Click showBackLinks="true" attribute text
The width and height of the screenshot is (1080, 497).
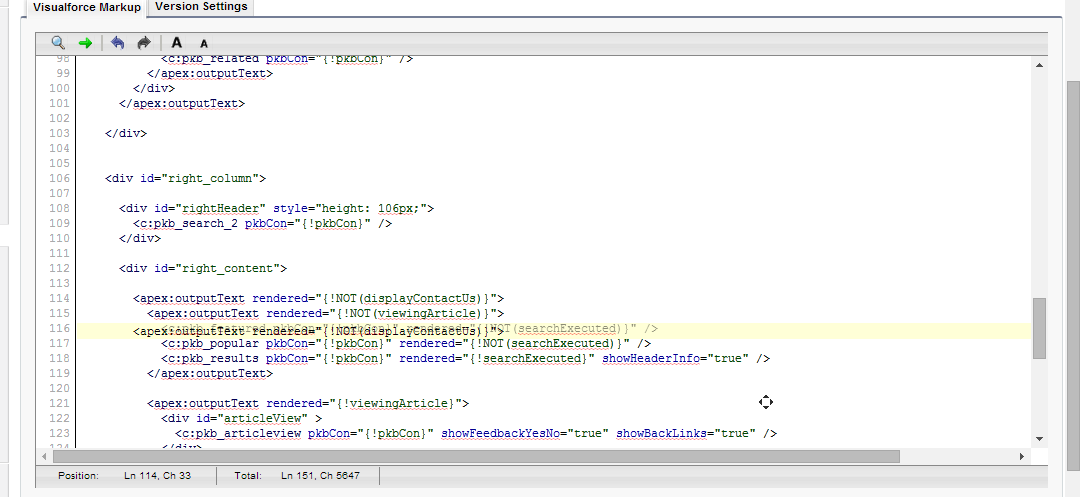[x=686, y=433]
